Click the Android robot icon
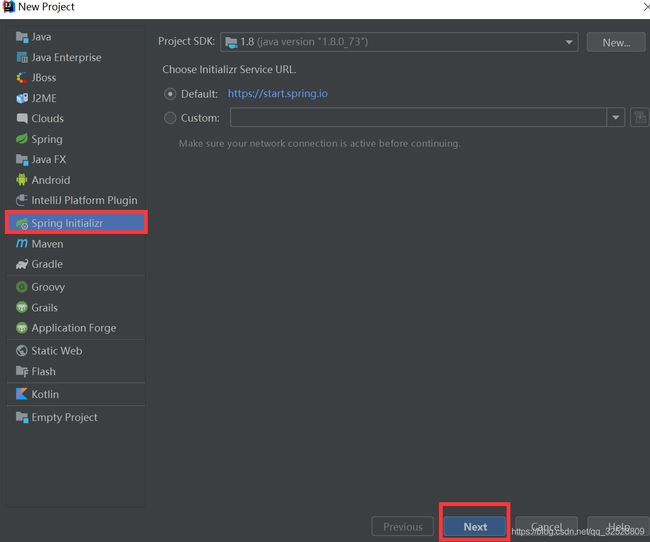 coord(22,180)
